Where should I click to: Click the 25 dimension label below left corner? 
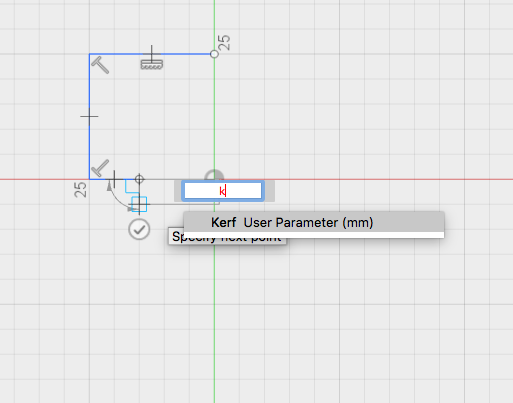(x=80, y=190)
